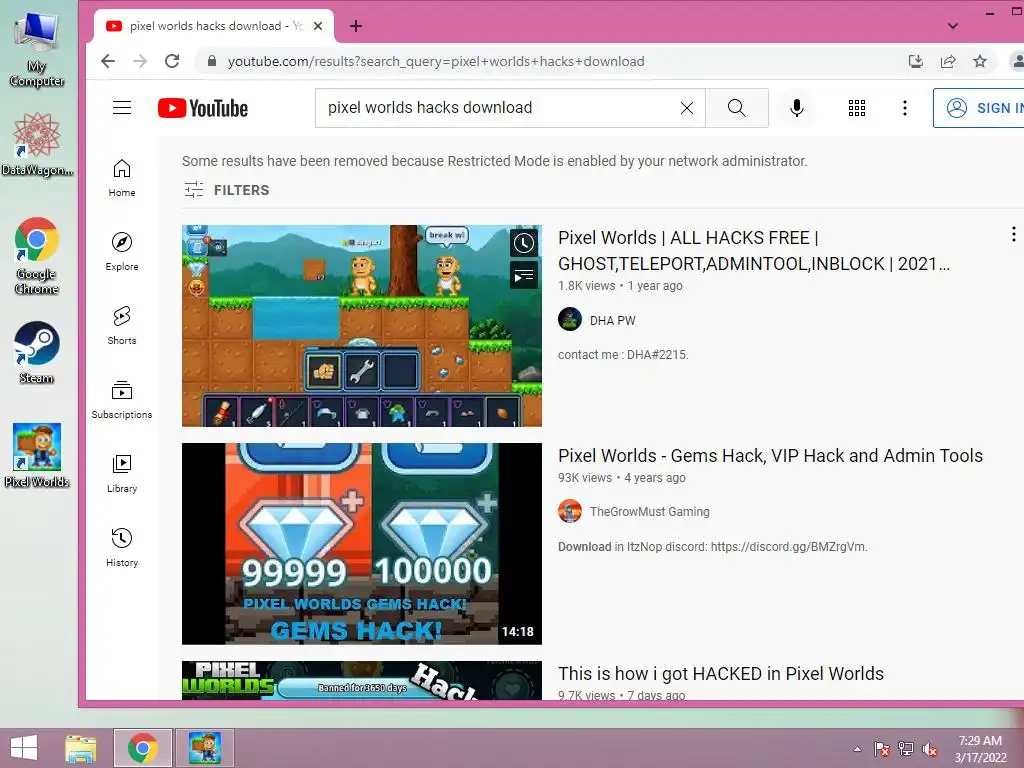Click the address bar URL
The height and width of the screenshot is (768, 1024).
point(436,61)
